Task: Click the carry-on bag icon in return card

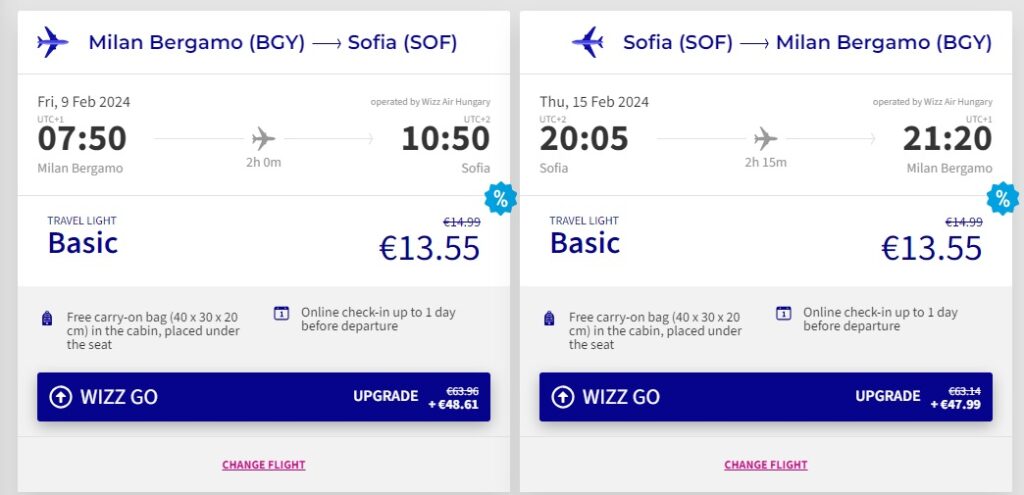Action: (548, 318)
